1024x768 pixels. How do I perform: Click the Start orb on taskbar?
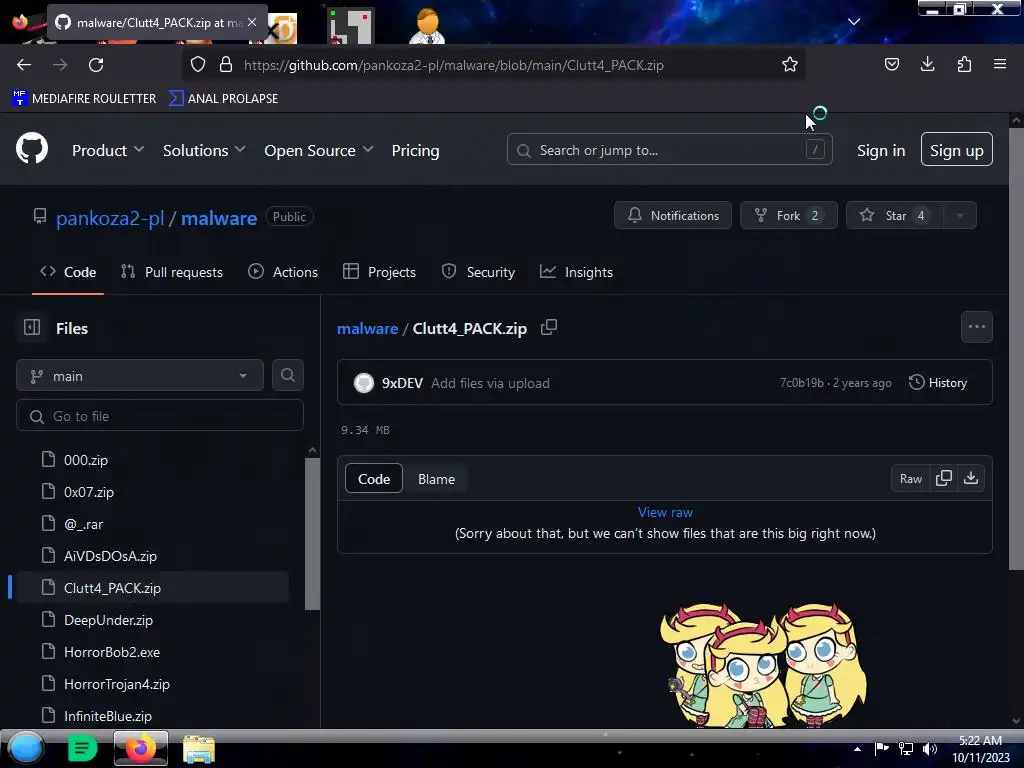(26, 748)
